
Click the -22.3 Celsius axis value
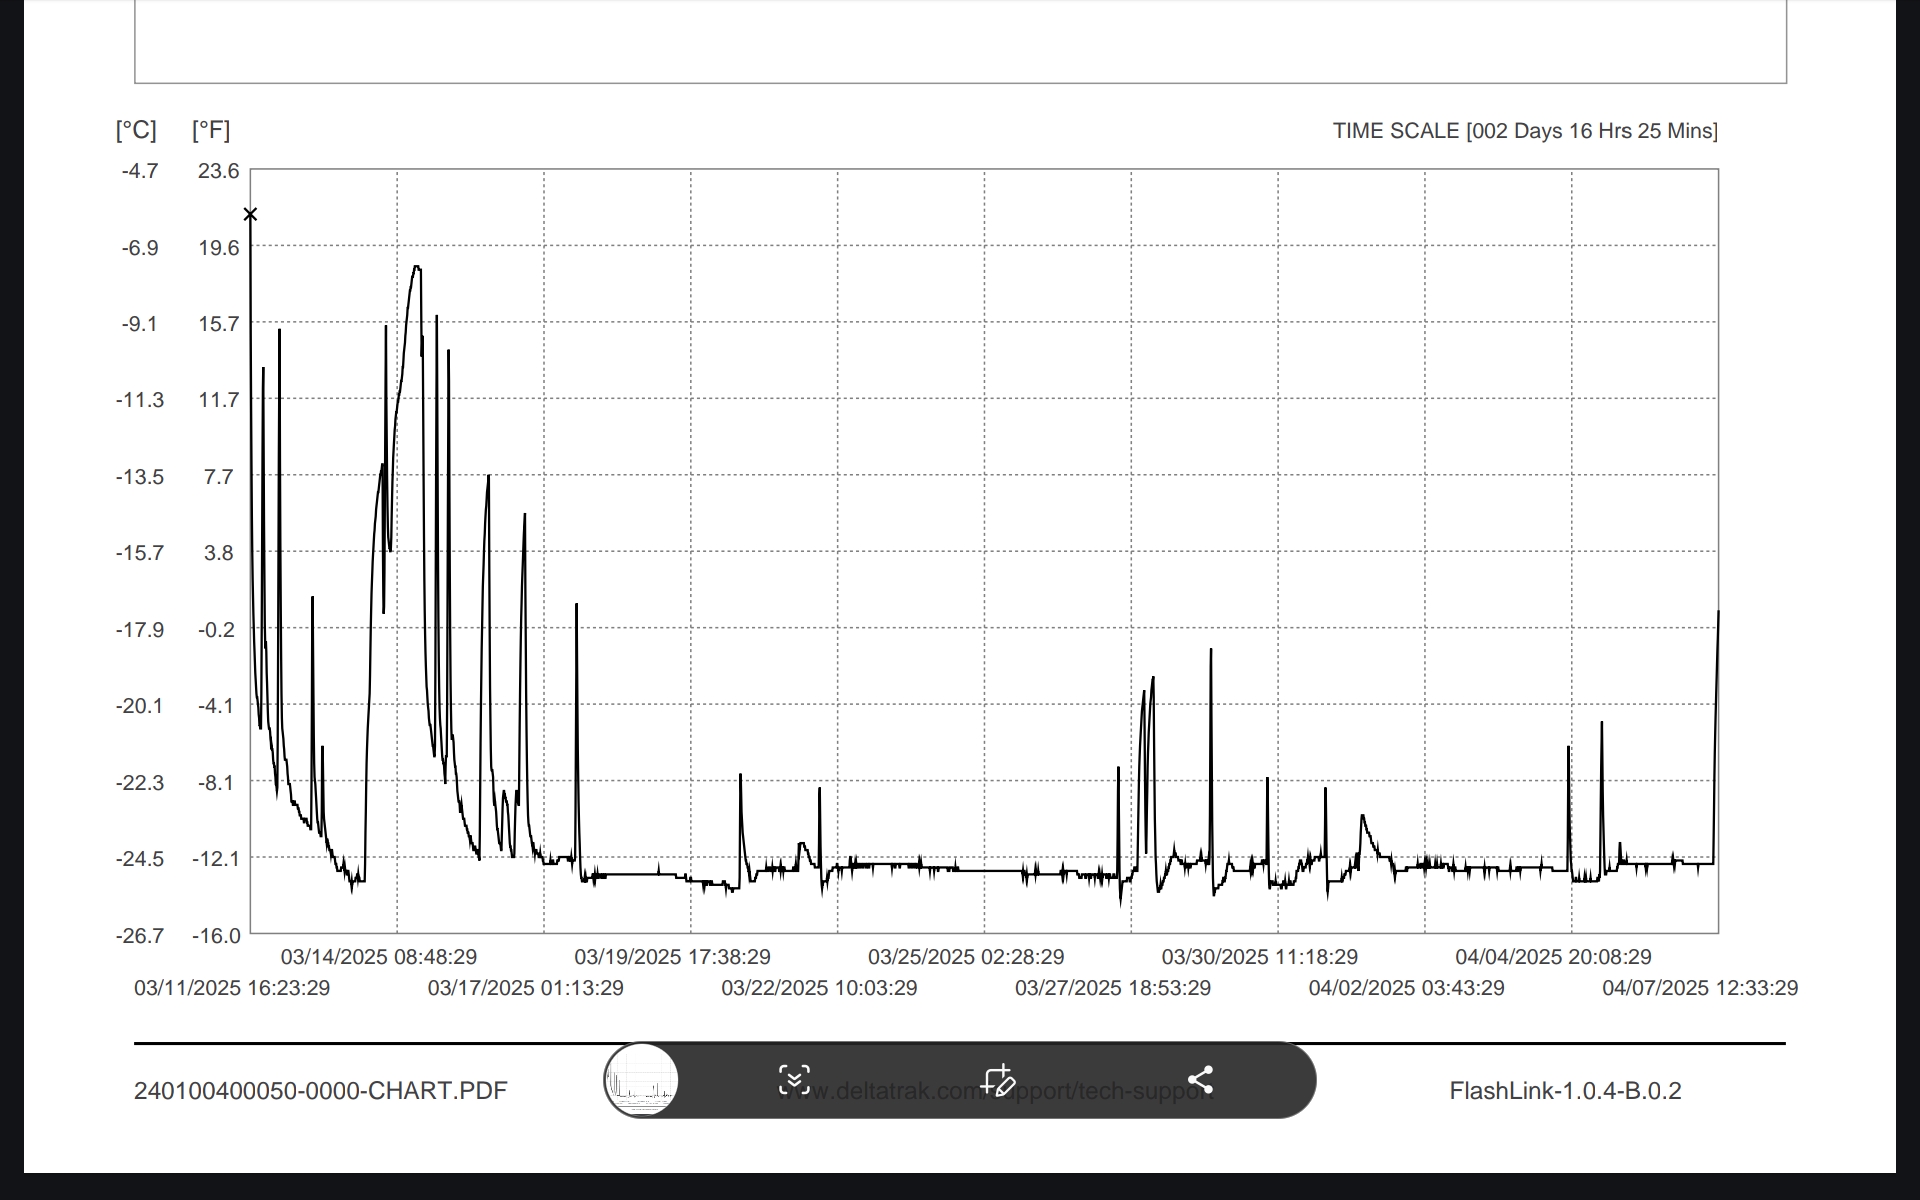[140, 783]
